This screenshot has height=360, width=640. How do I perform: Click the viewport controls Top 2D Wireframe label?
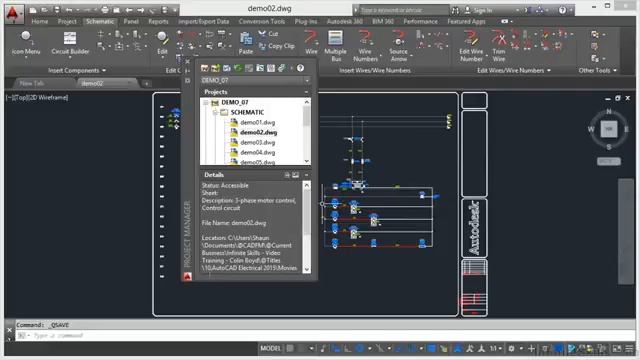(x=37, y=98)
